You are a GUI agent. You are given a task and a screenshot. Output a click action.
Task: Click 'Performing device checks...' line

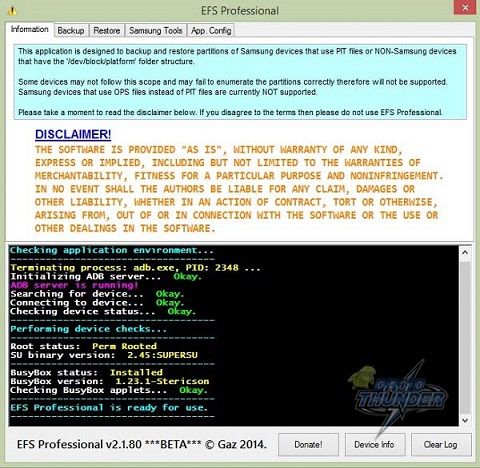88,329
